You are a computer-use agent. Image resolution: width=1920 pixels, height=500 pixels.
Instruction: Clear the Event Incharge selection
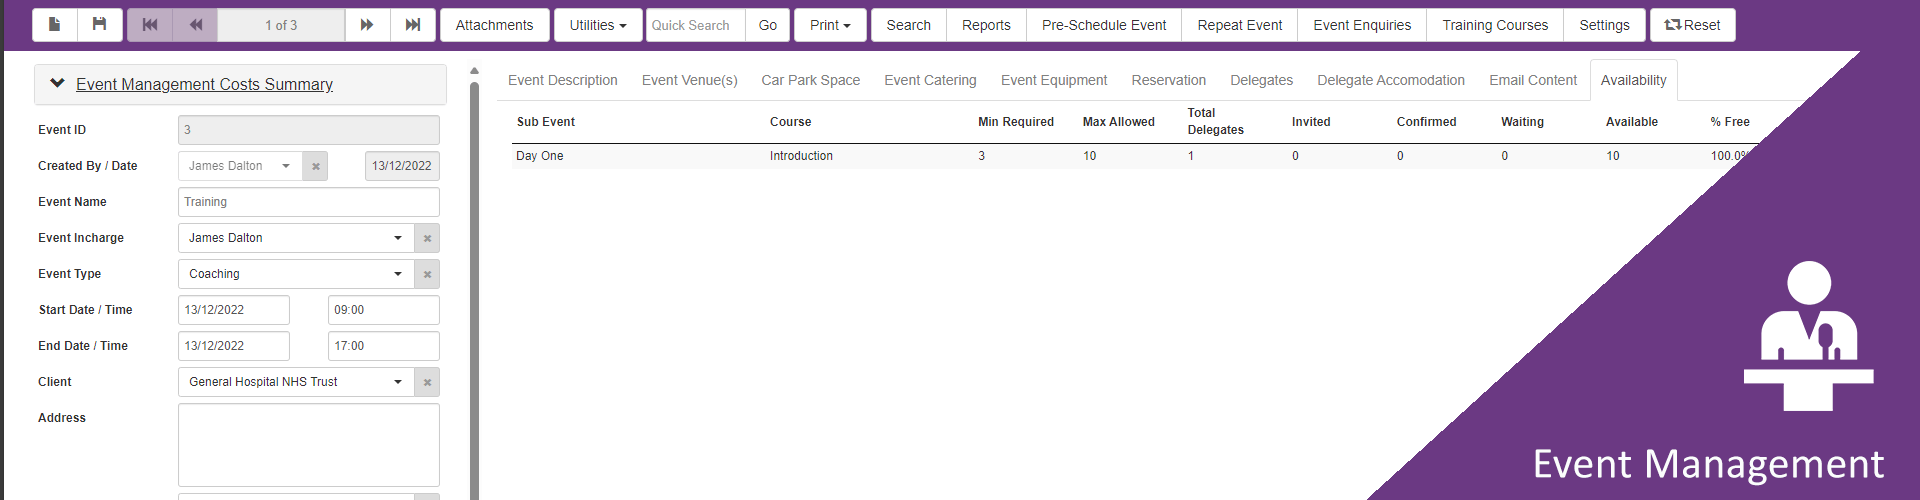427,238
